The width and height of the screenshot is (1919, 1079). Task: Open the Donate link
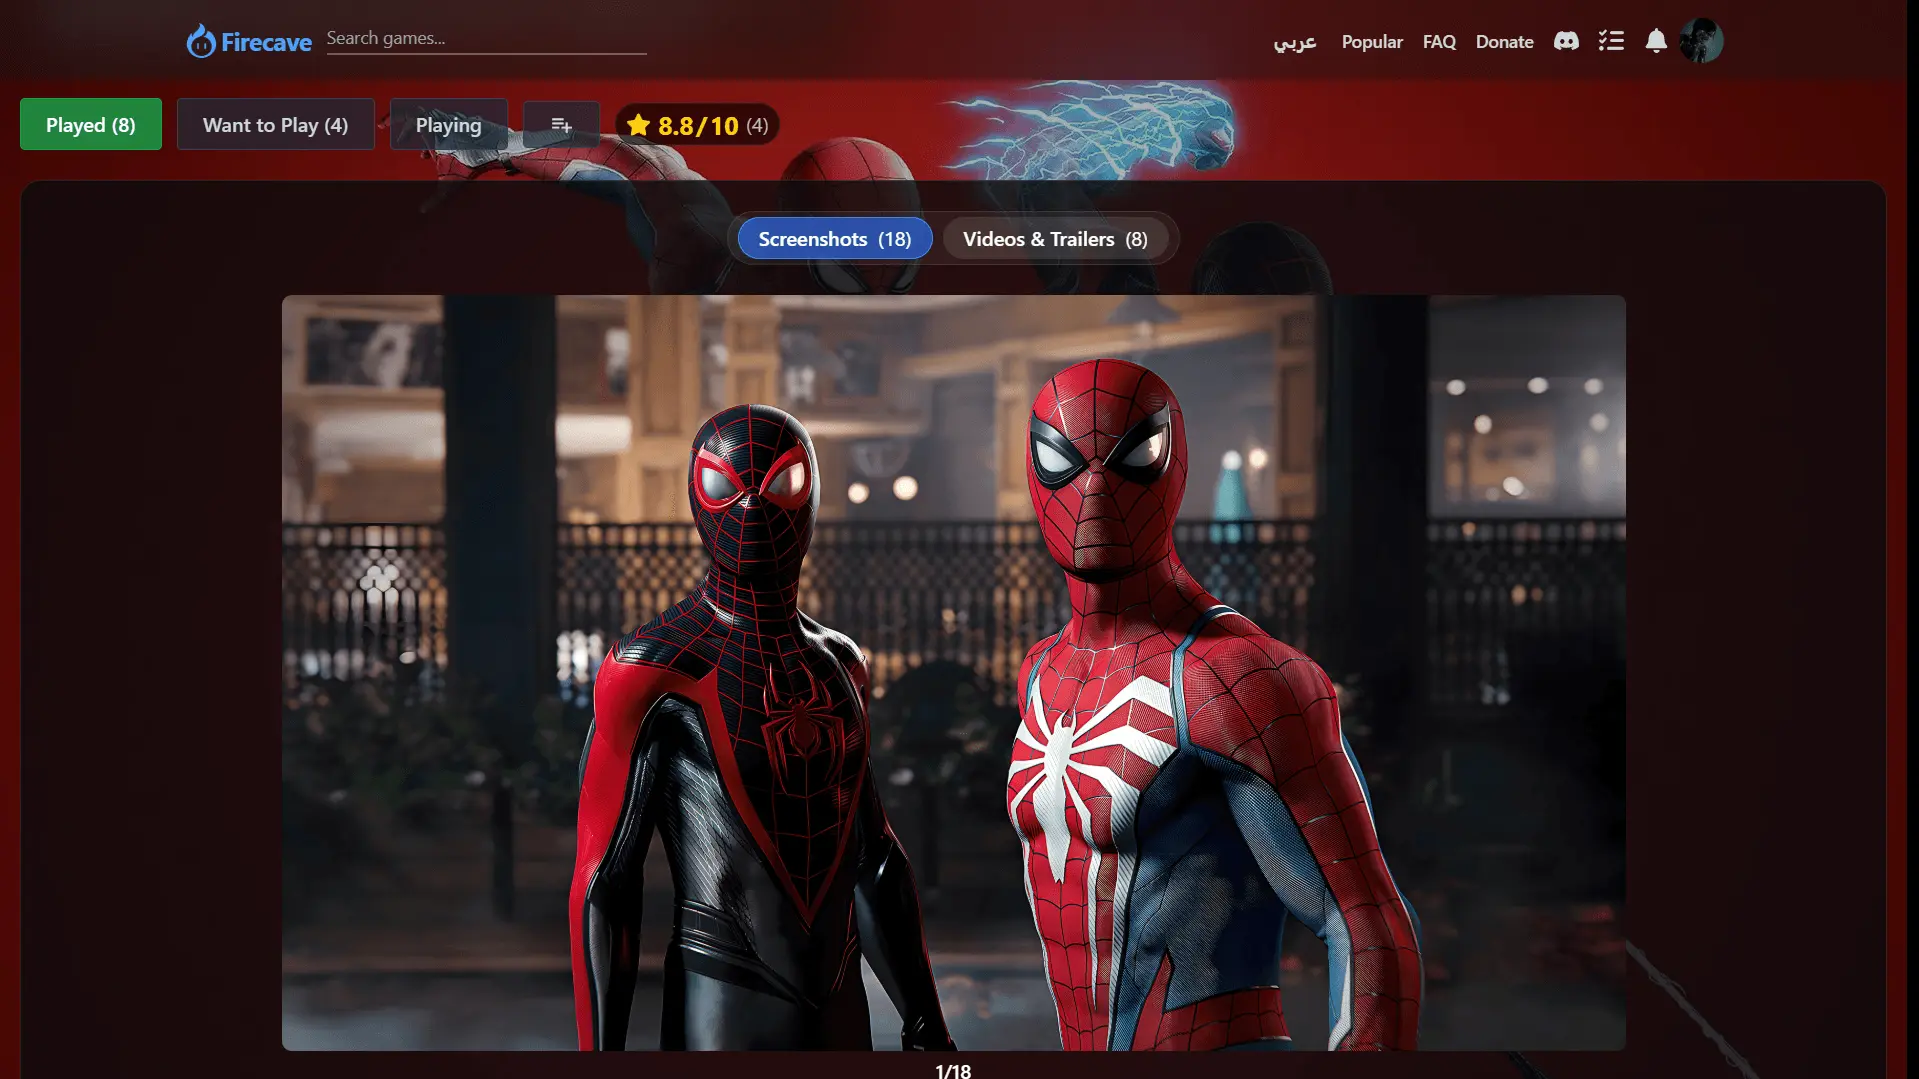1504,42
